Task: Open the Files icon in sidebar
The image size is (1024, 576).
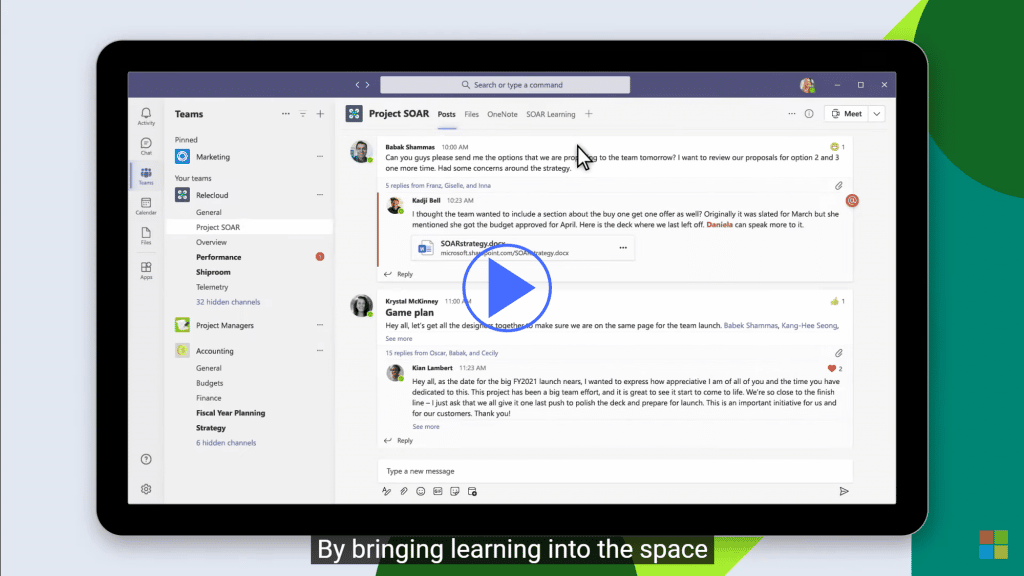Action: tap(146, 236)
